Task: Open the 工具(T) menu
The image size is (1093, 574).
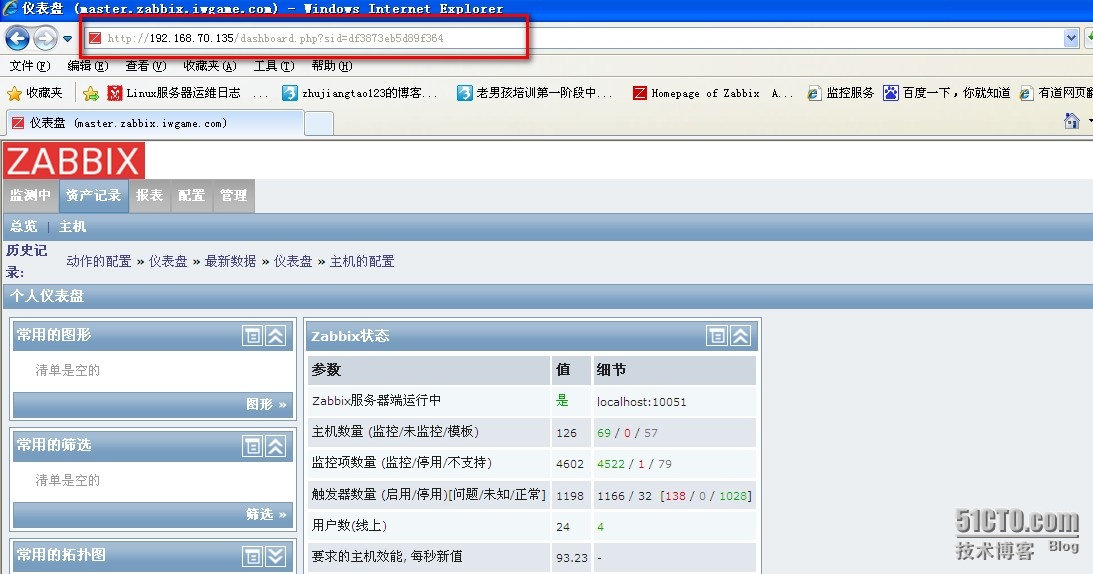Action: click(274, 66)
